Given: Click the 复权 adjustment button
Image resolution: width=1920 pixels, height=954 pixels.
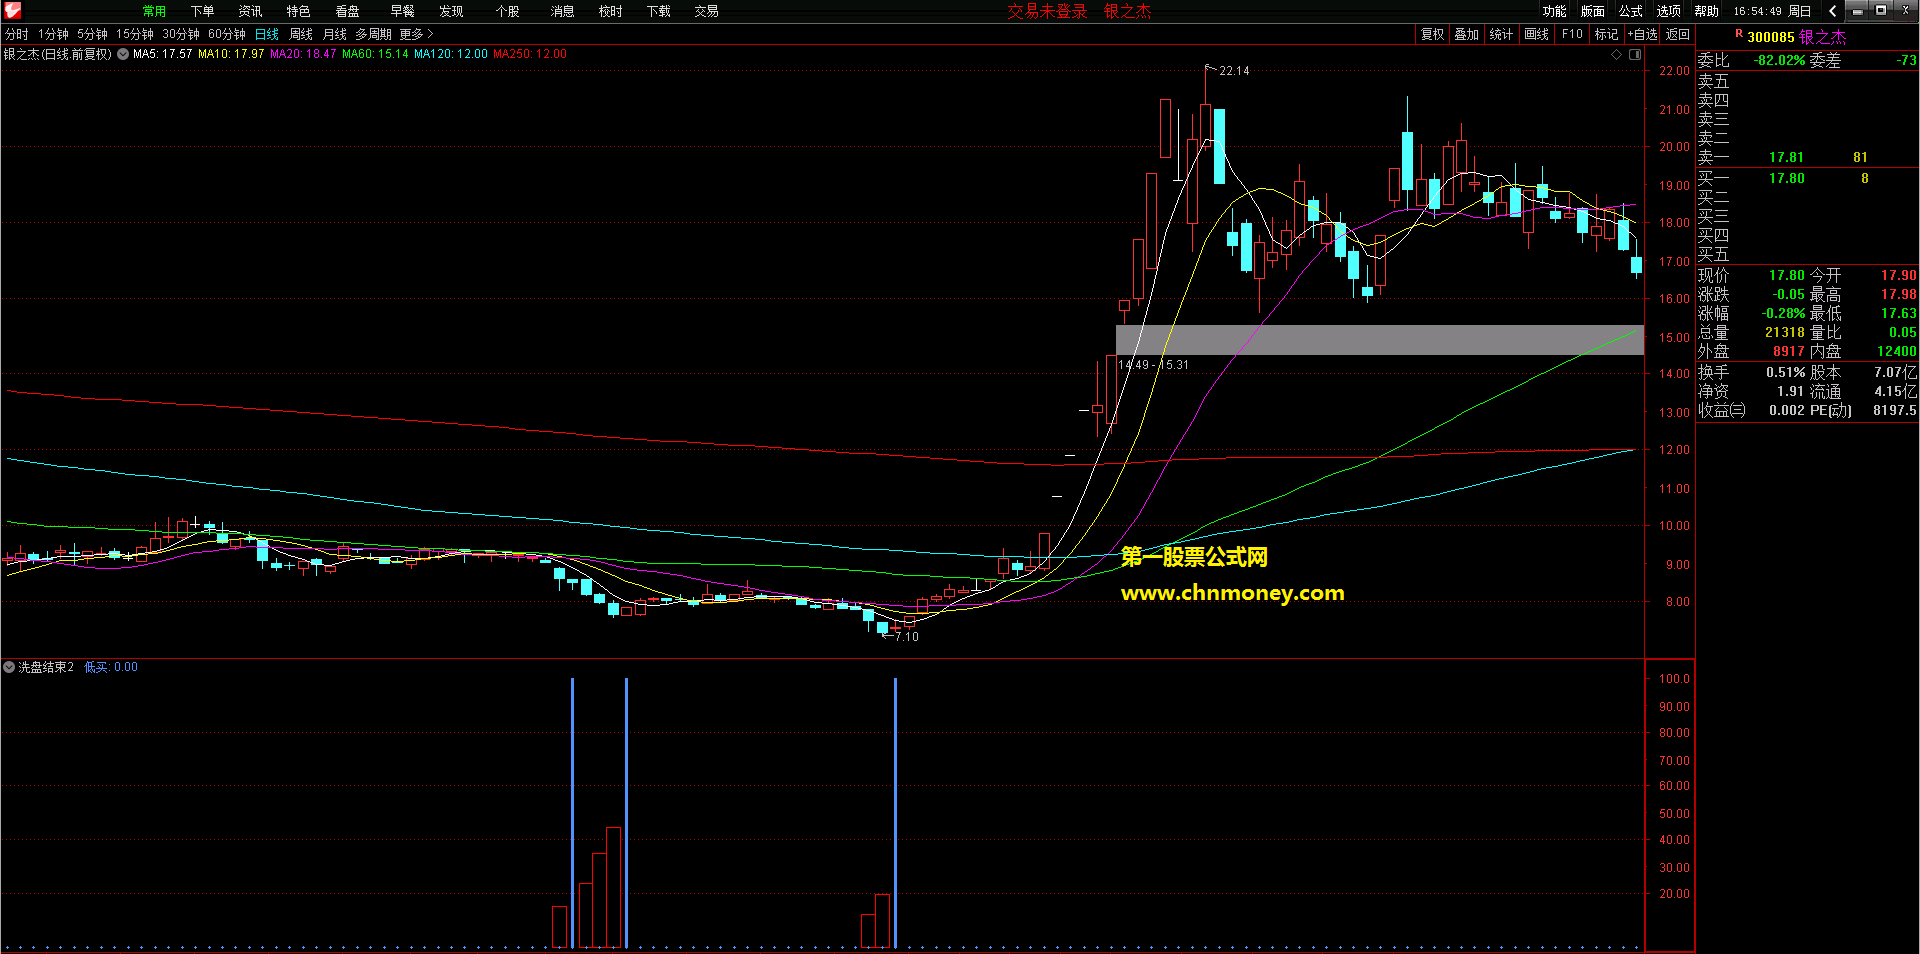Looking at the screenshot, I should [1432, 34].
